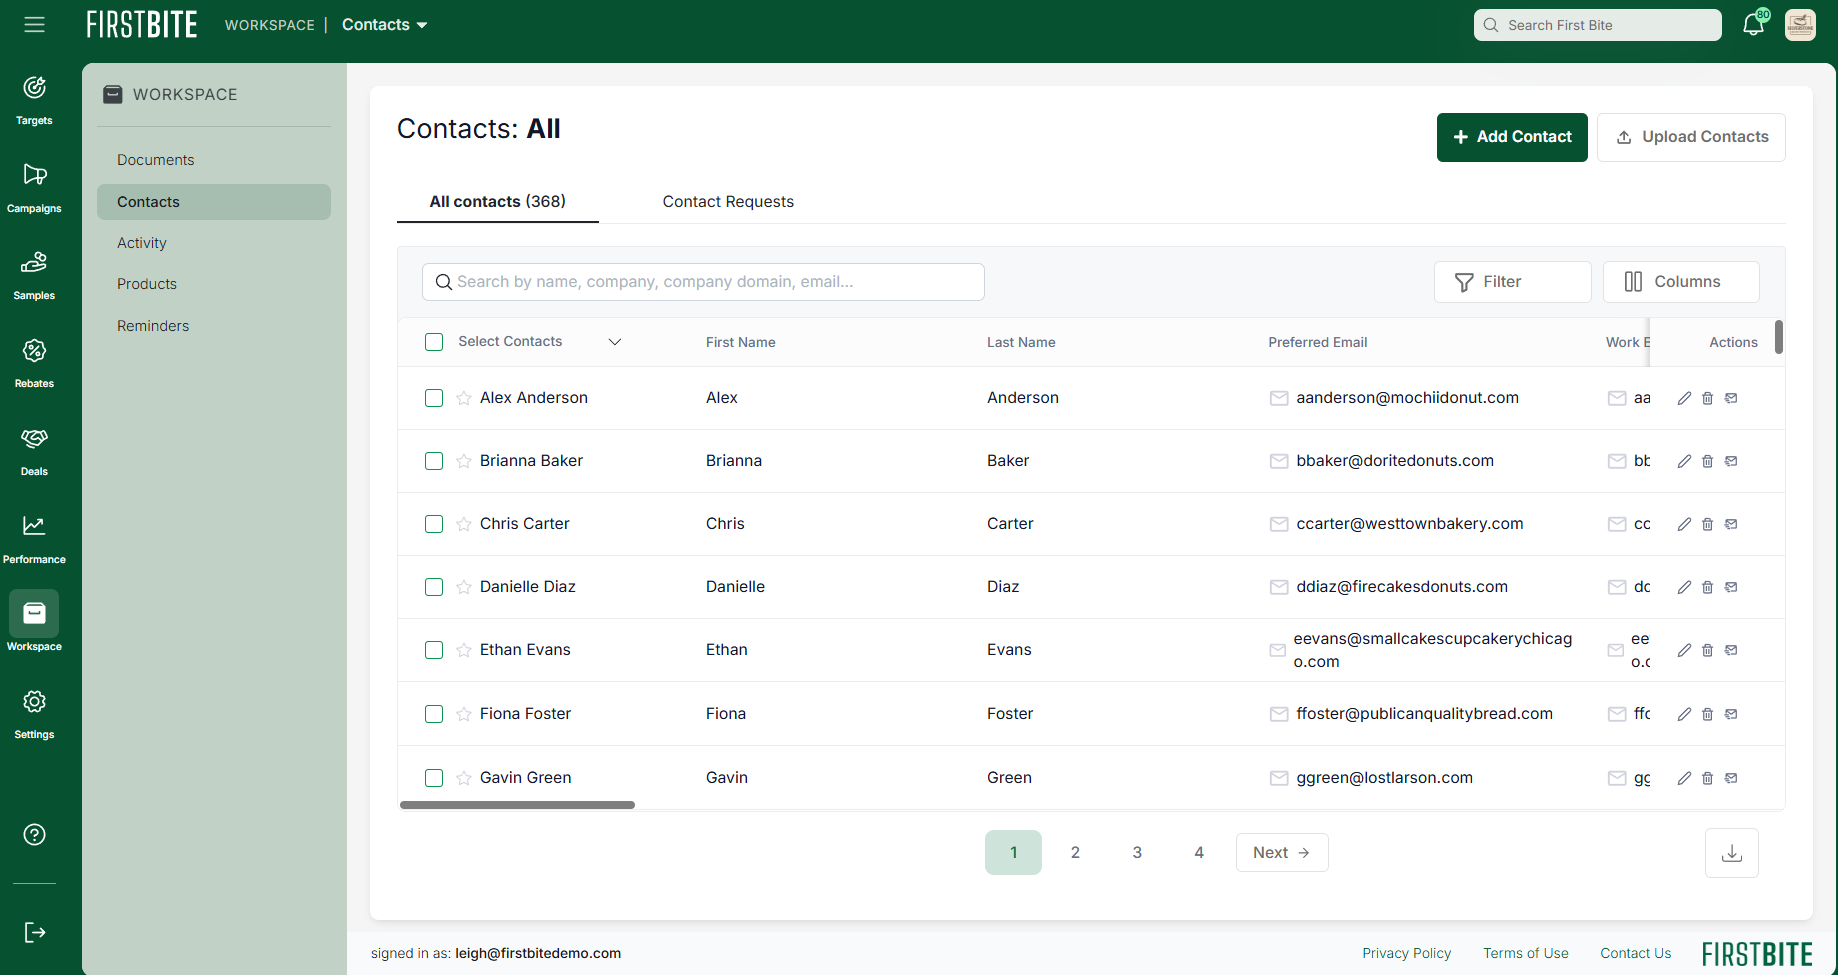Image resolution: width=1838 pixels, height=975 pixels.
Task: Open the user profile avatar
Action: click(x=1800, y=25)
